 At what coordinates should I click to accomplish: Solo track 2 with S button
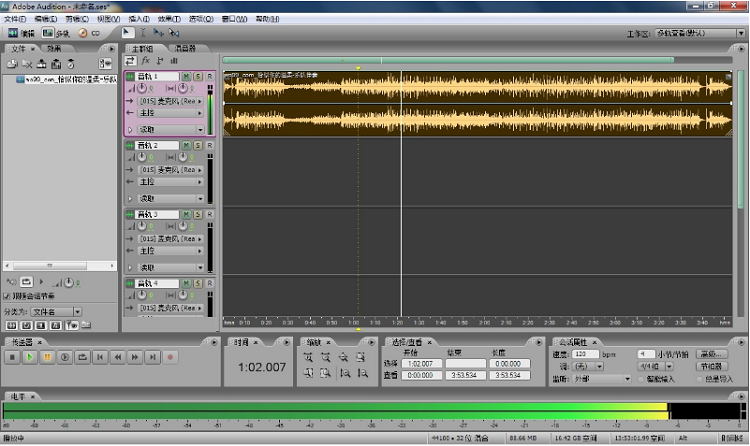click(x=198, y=145)
